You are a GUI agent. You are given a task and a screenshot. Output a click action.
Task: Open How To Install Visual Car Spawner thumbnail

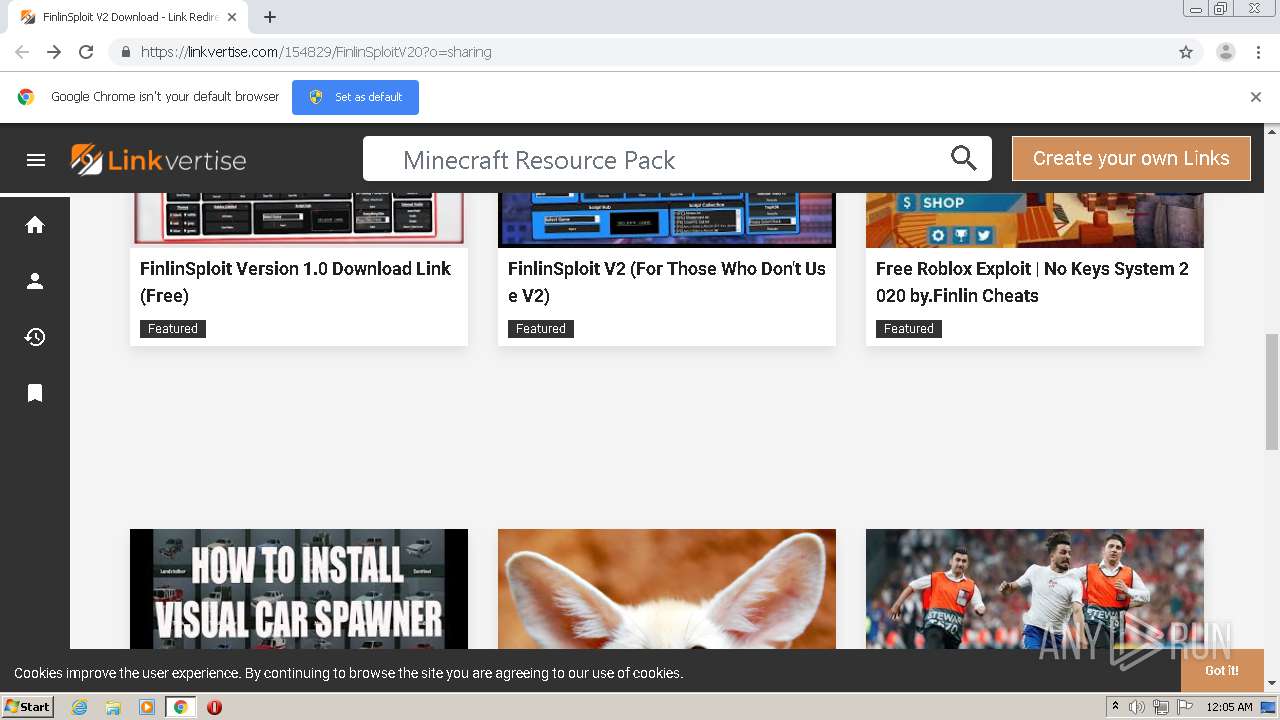[299, 590]
